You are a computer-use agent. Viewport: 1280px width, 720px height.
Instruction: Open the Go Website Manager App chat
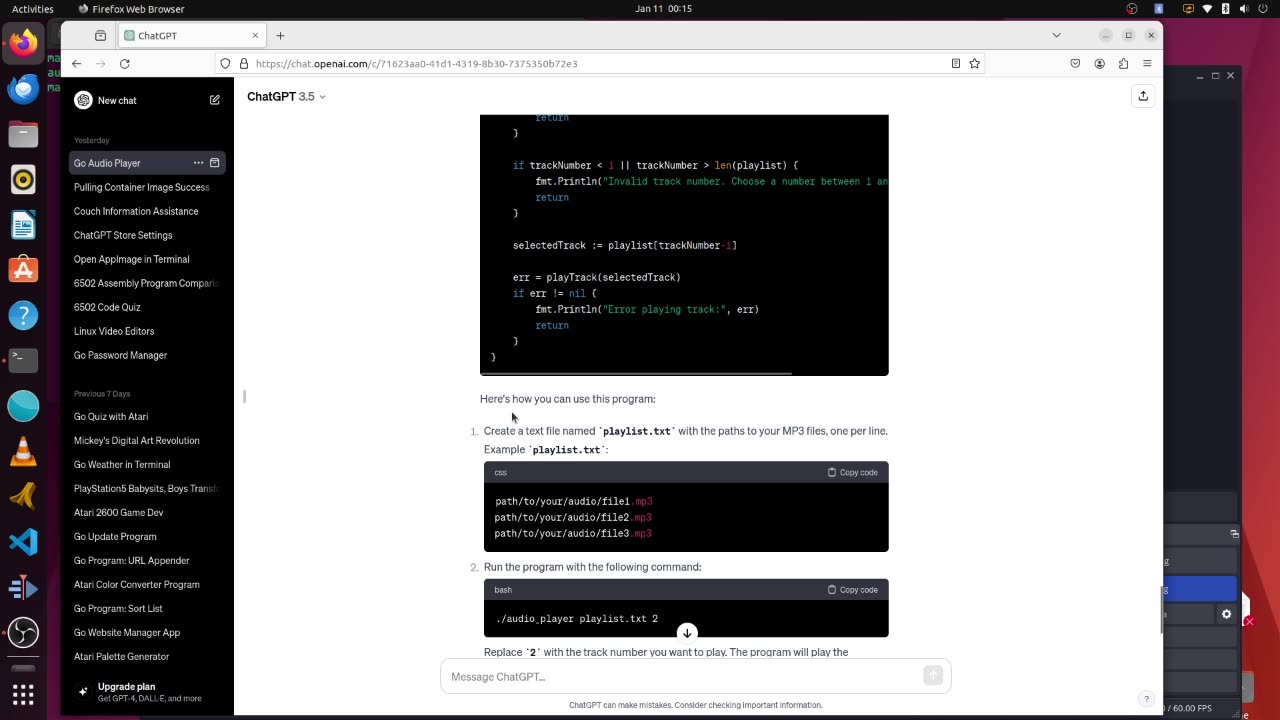coord(146,632)
